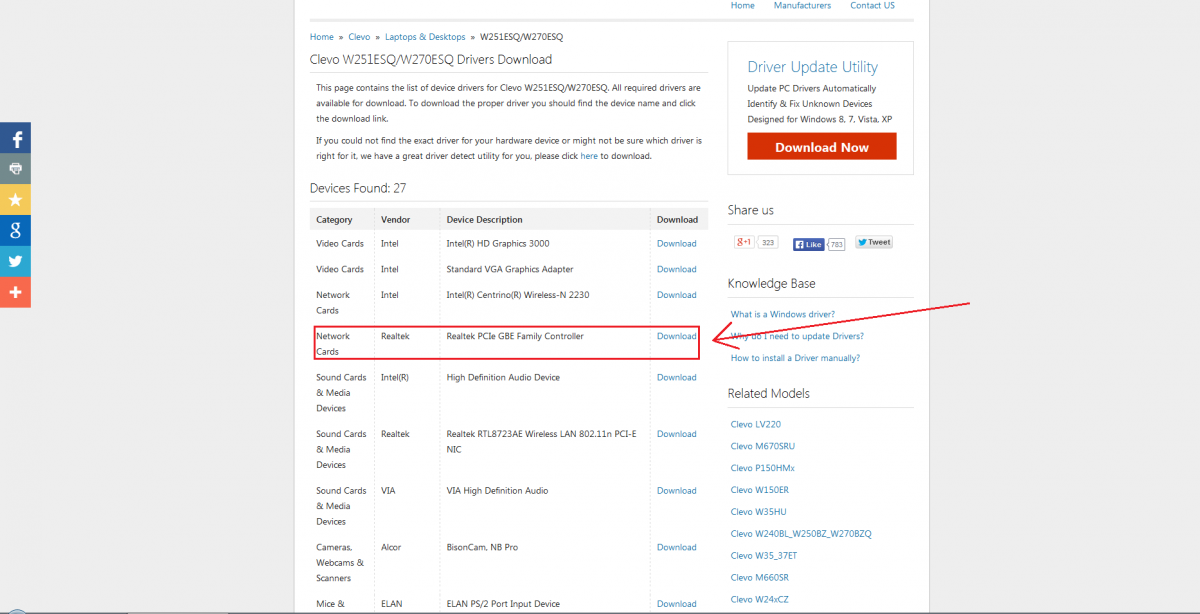Open related model Clevo W35_37ET
Viewport: 1200px width, 614px height.
764,555
